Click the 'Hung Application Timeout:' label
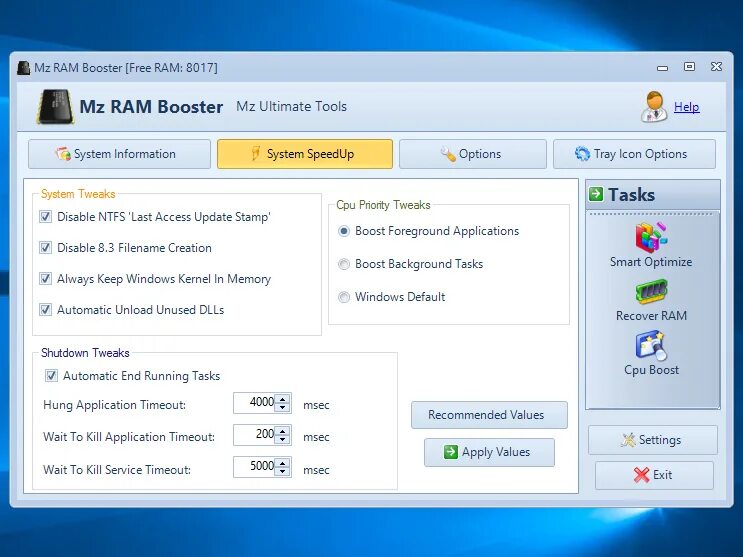743x557 pixels. [114, 405]
